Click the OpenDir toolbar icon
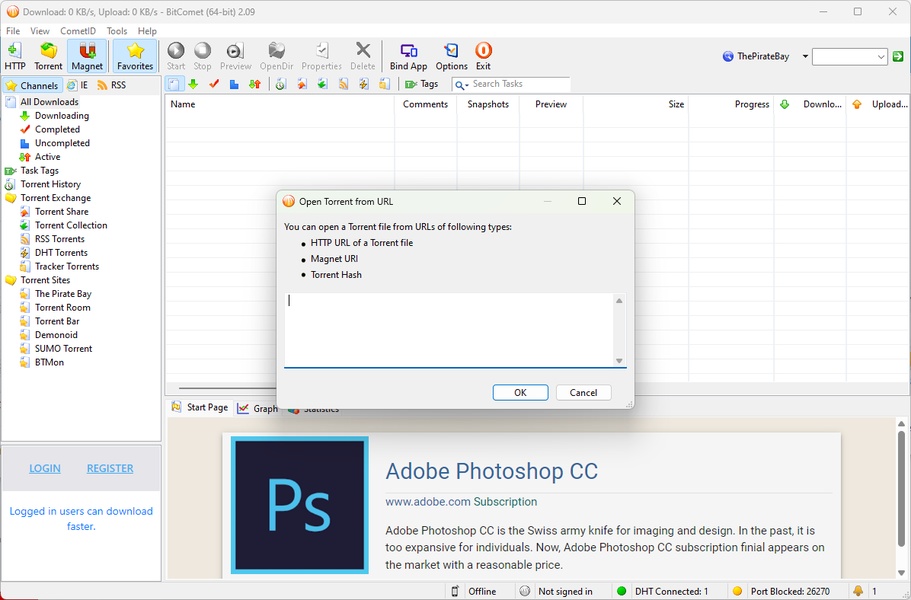 coord(277,56)
